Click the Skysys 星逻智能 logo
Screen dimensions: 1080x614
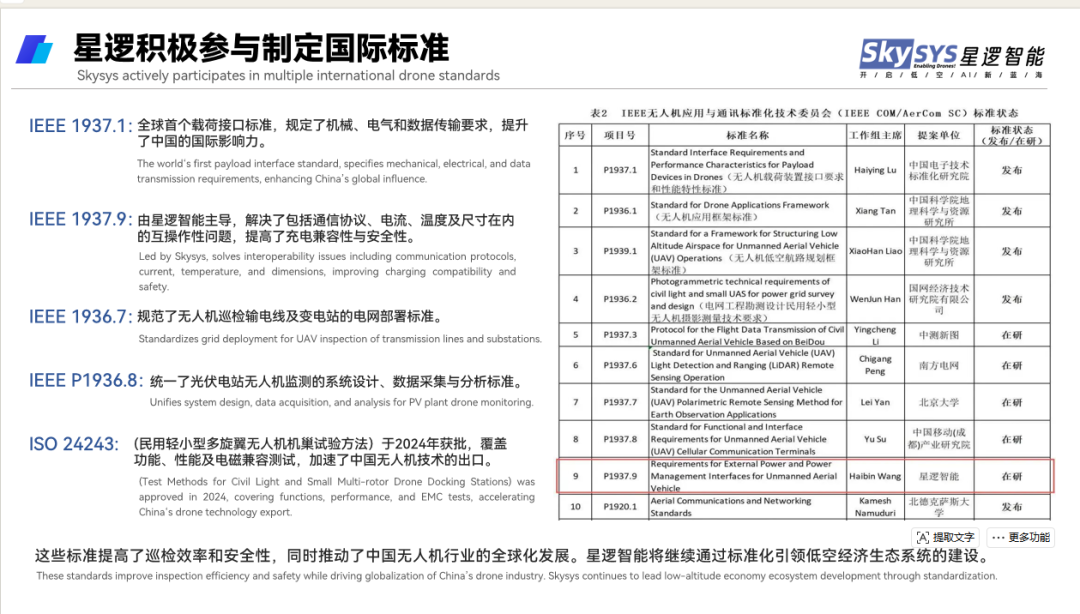[953, 57]
